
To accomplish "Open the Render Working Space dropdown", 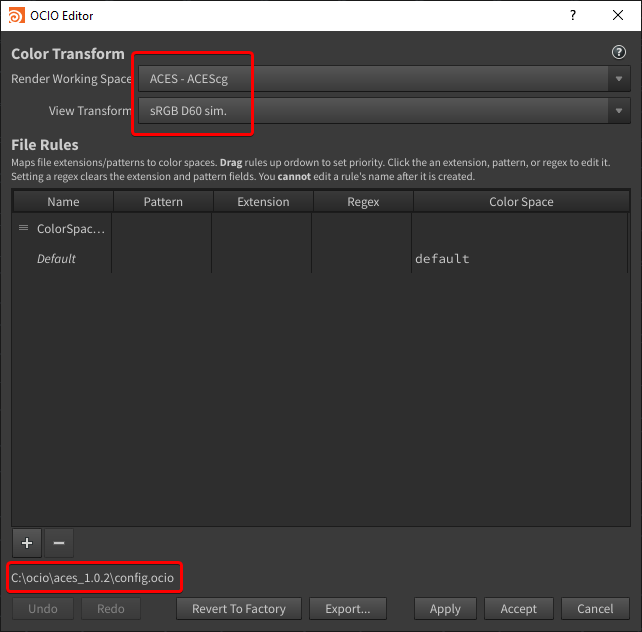I will (384, 79).
